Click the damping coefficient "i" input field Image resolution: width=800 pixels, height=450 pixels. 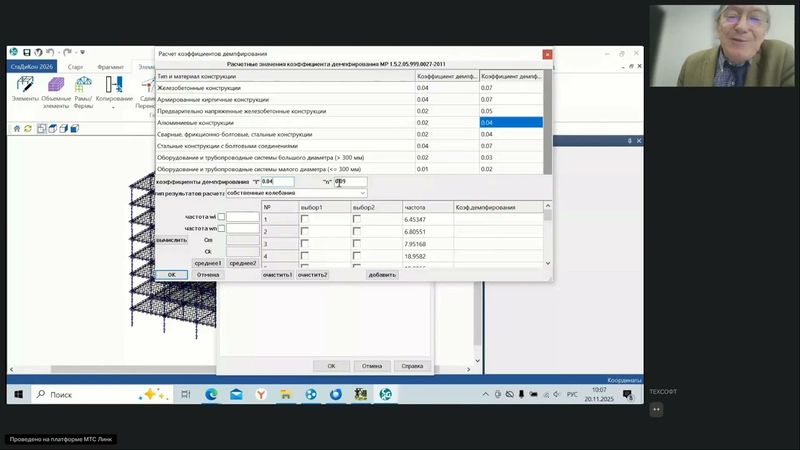pos(277,182)
